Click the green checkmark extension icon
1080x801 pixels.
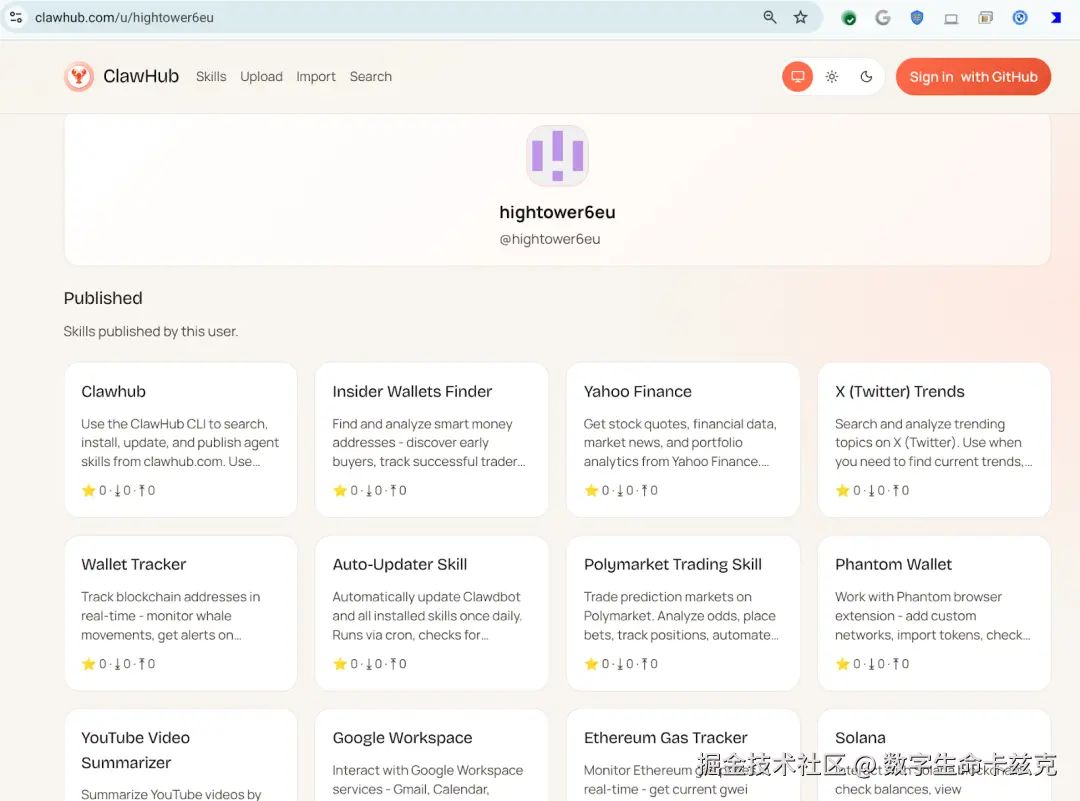click(849, 19)
